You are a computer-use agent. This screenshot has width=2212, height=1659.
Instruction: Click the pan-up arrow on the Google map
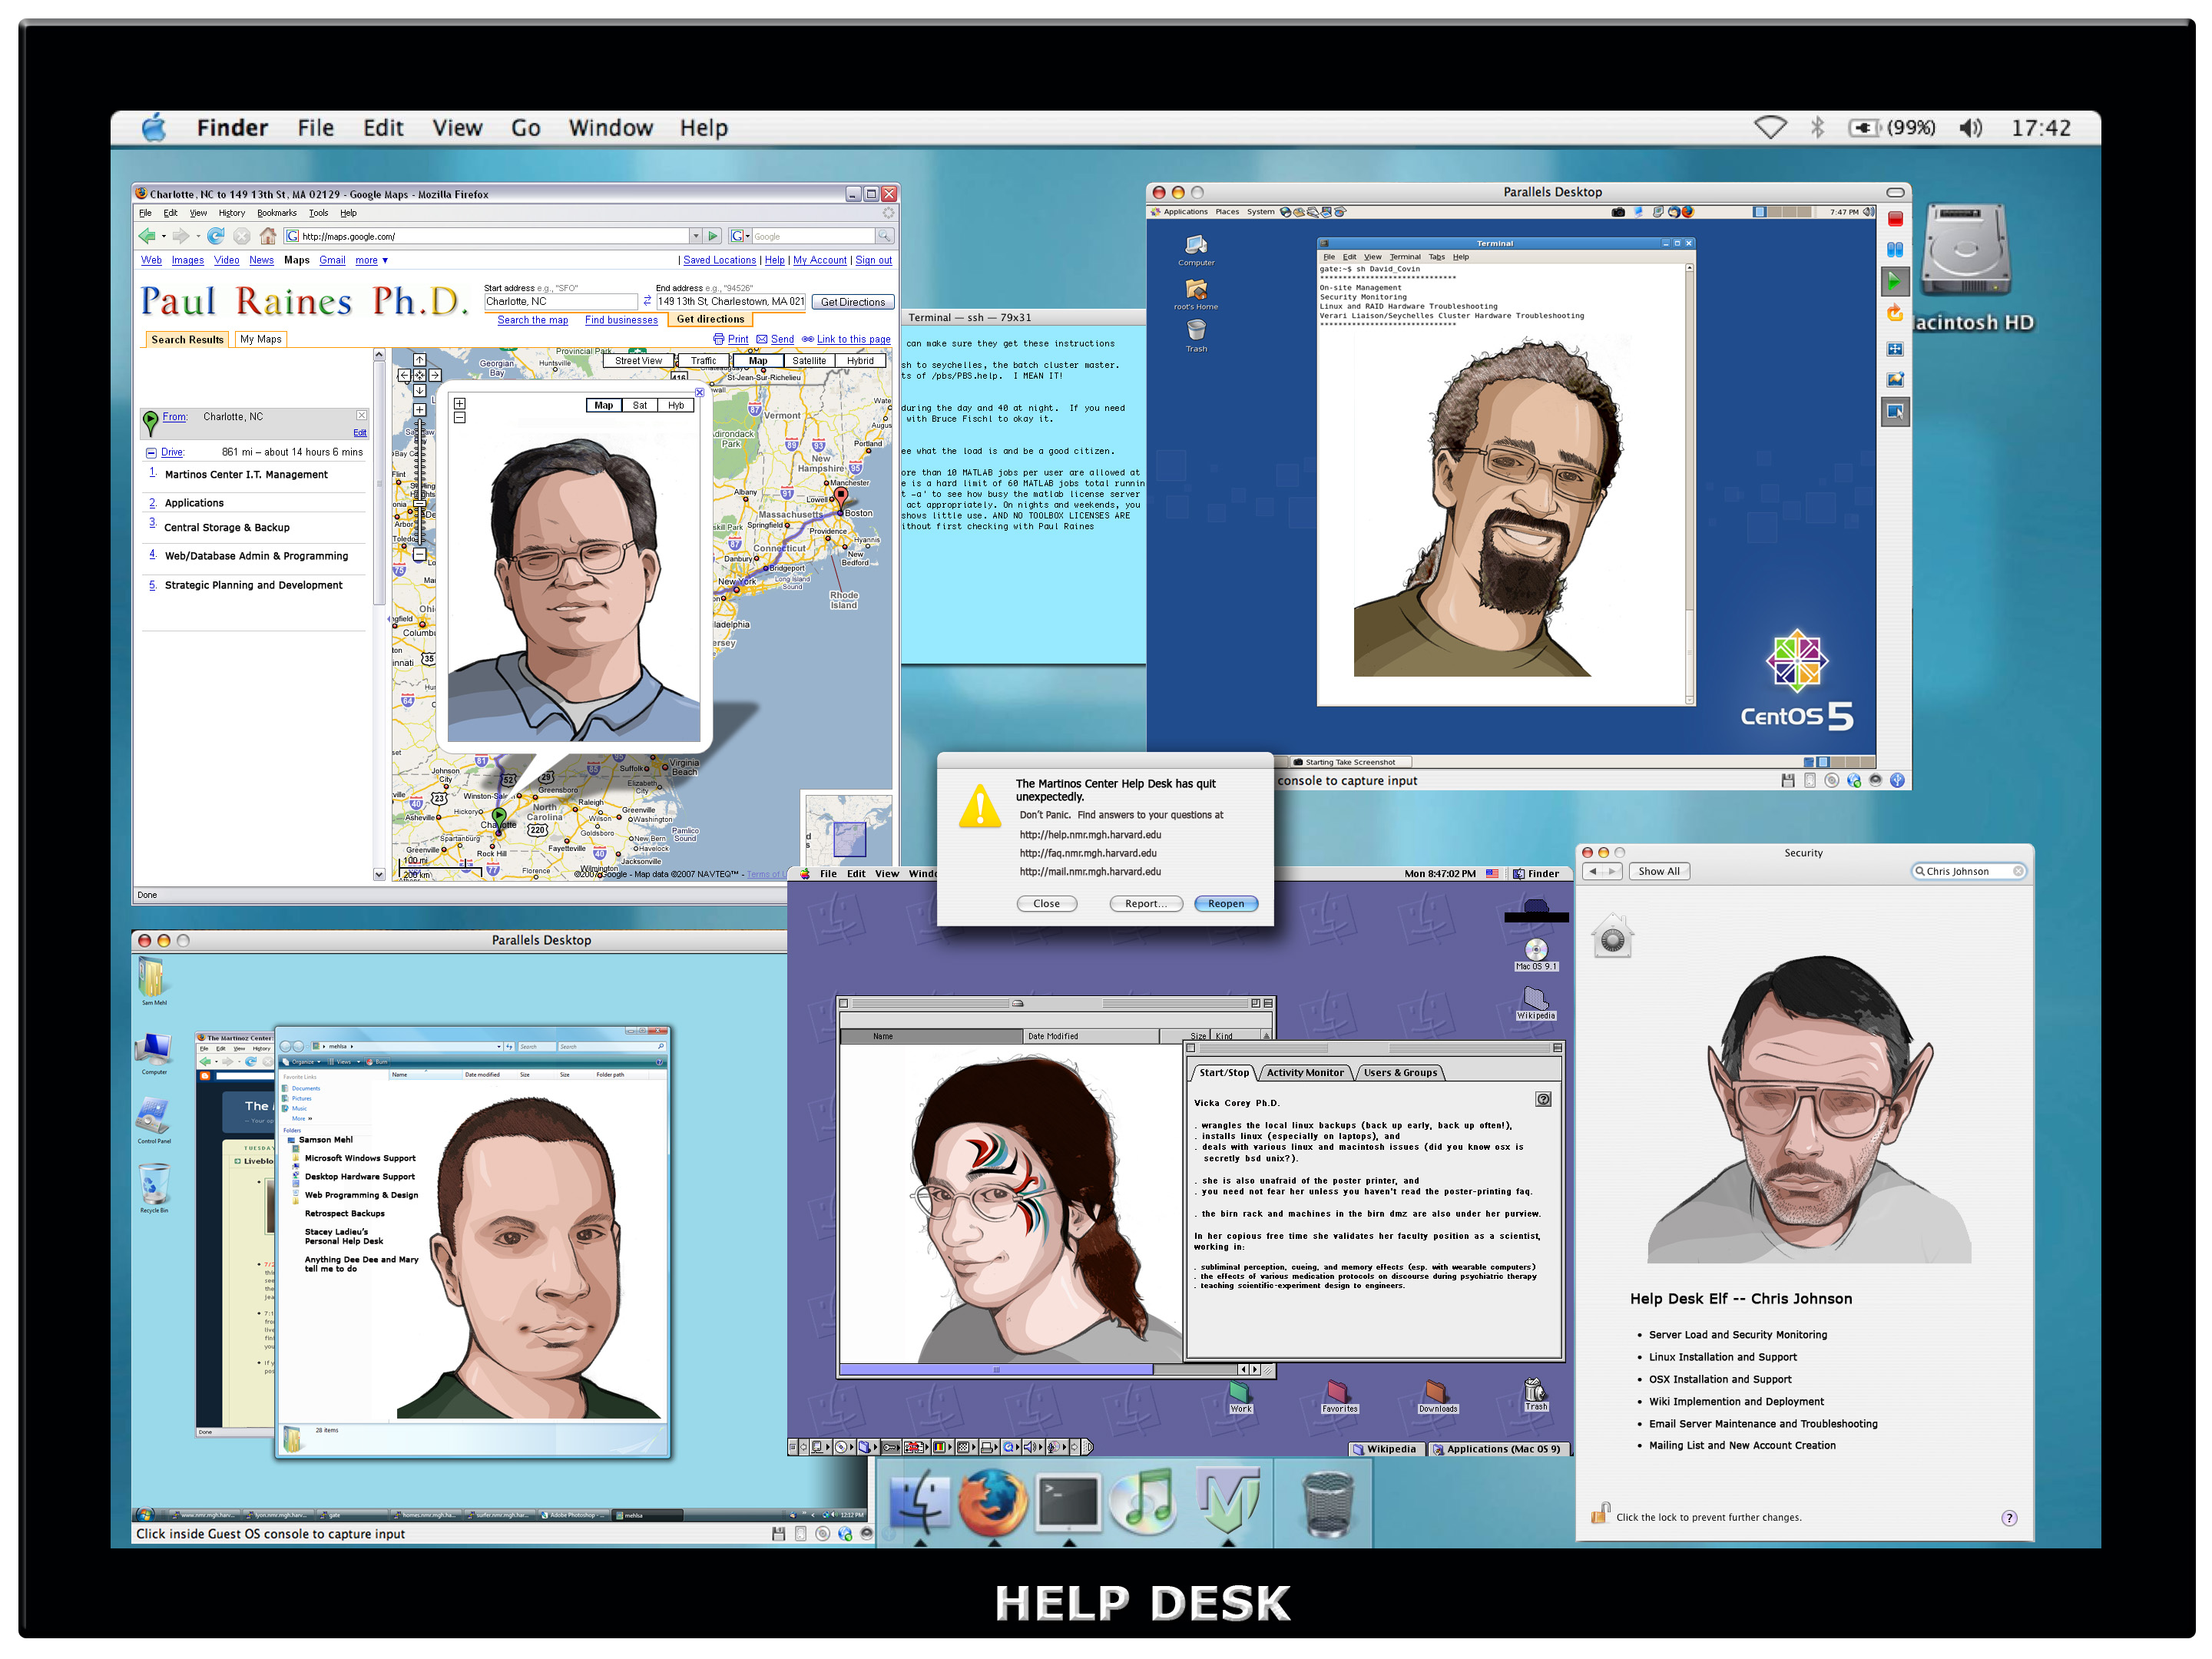coord(420,360)
